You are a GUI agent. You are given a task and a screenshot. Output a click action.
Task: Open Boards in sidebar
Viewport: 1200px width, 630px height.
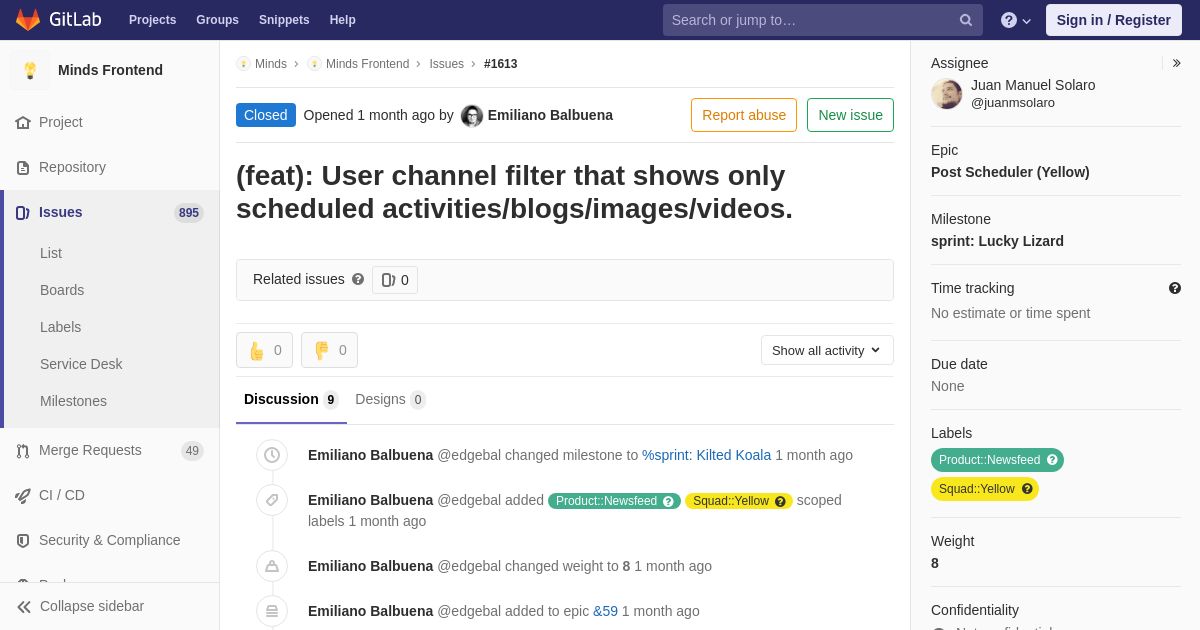62,290
